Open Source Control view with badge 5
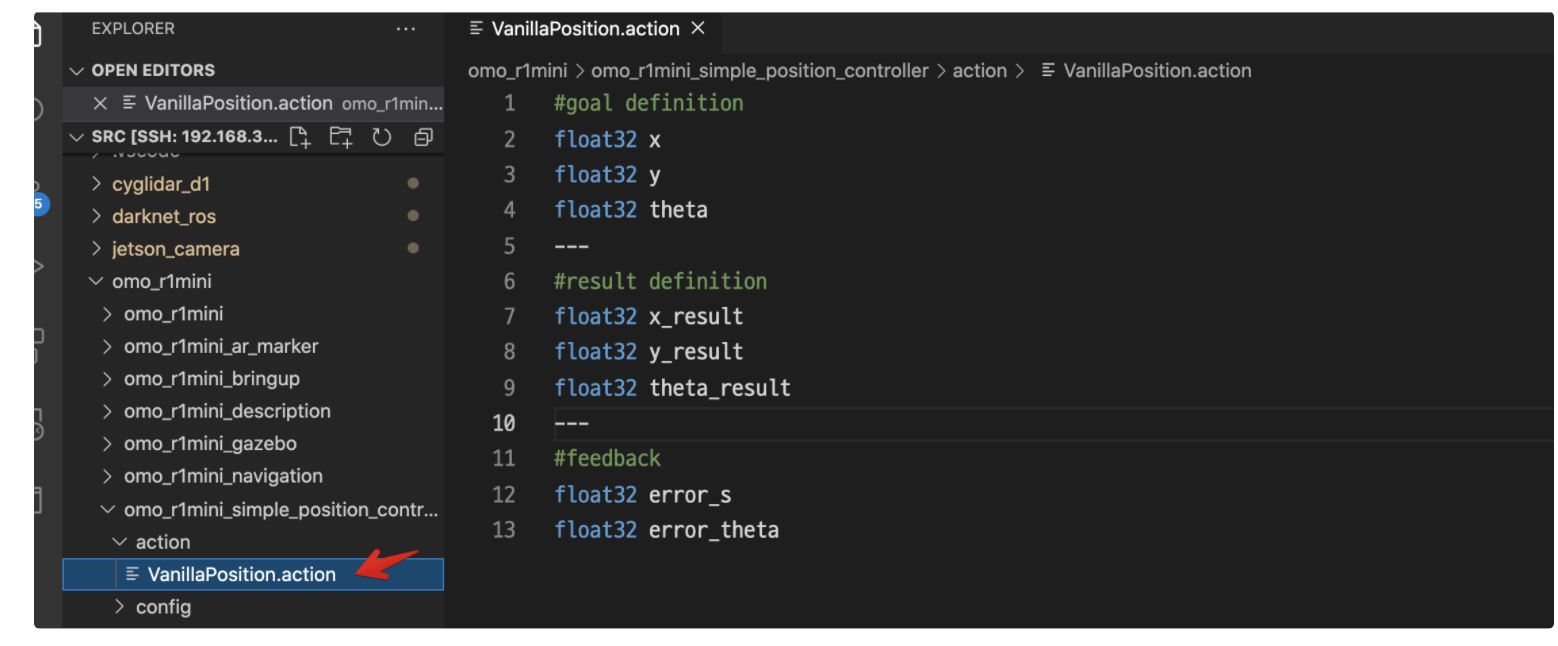Viewport: 1558px width, 646px height. tap(38, 197)
